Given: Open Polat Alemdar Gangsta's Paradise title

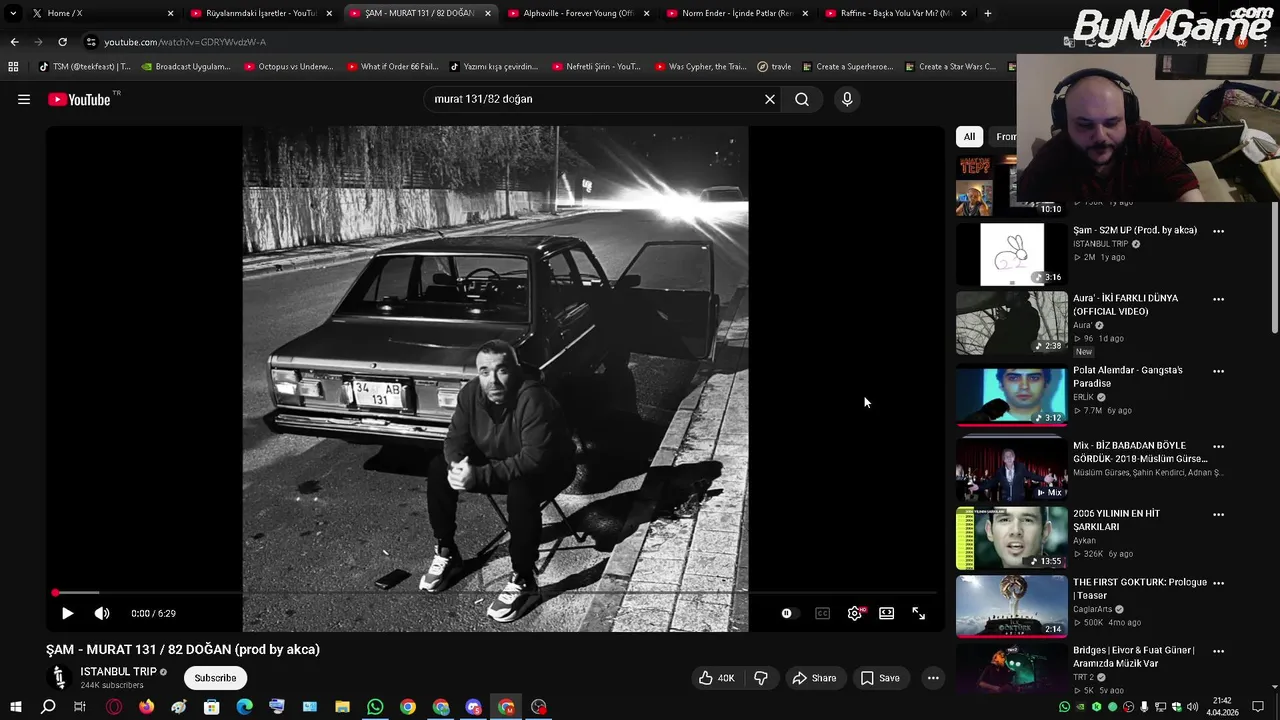Looking at the screenshot, I should pyautogui.click(x=1128, y=377).
